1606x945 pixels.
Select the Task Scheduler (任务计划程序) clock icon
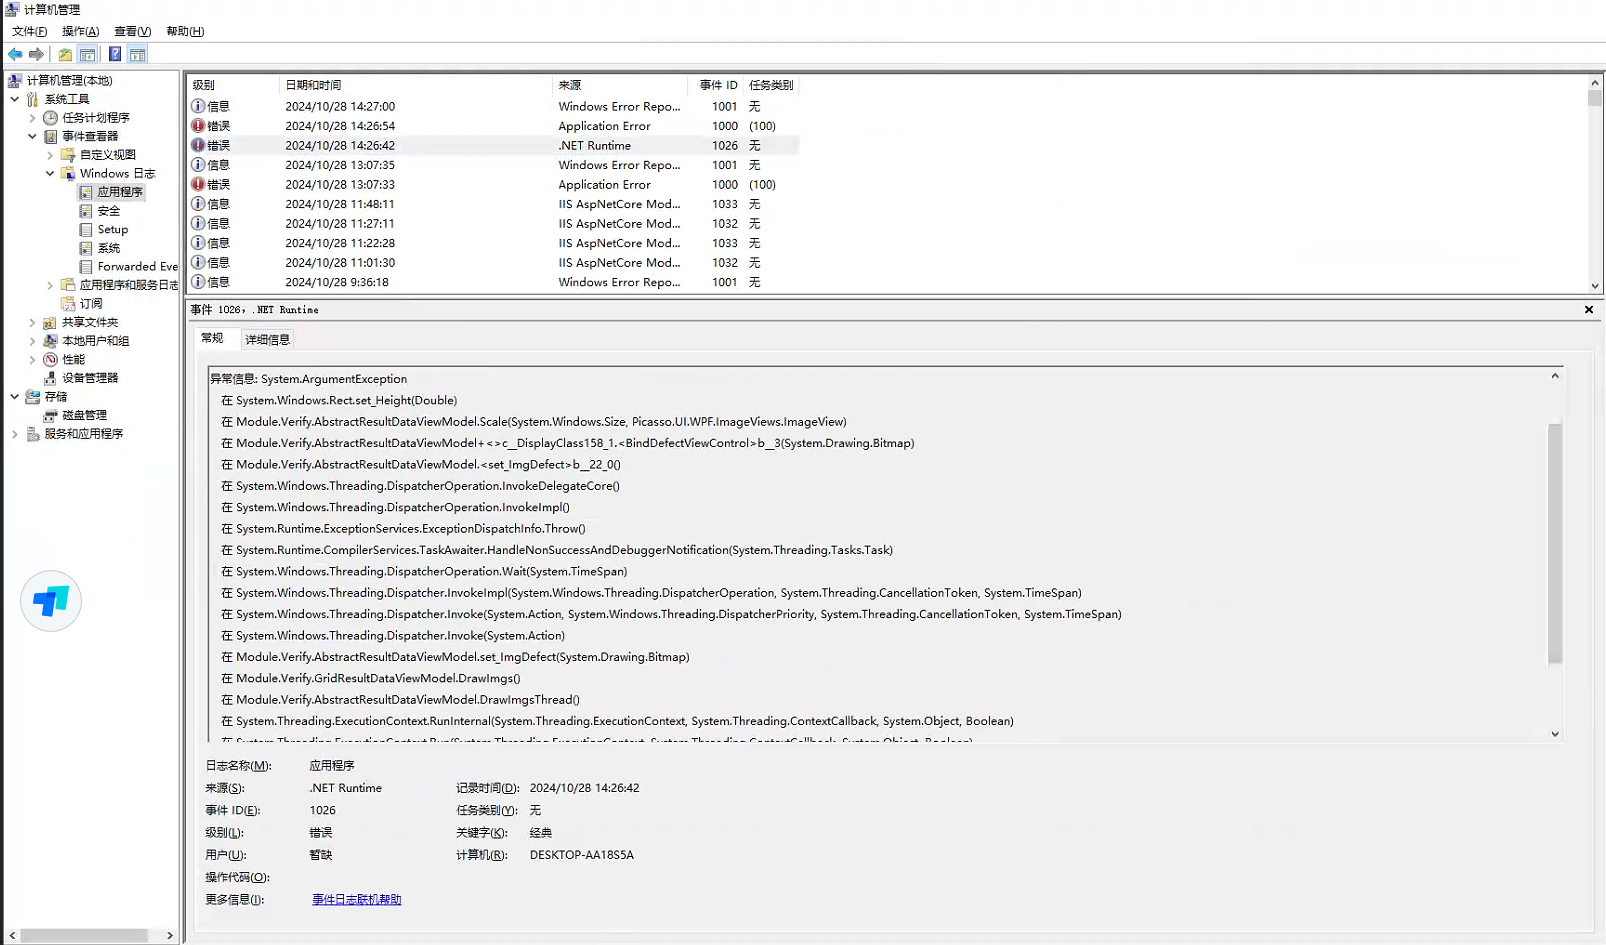(x=50, y=117)
